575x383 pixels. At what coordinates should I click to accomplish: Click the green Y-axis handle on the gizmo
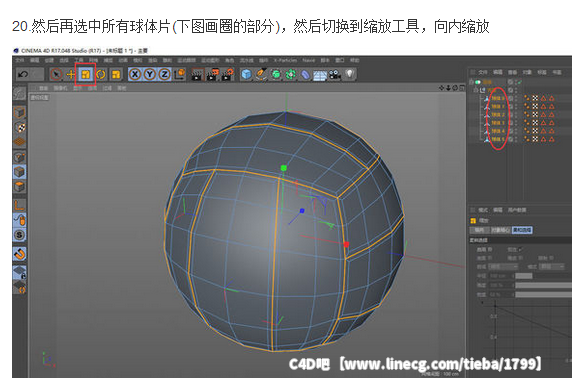coord(283,168)
